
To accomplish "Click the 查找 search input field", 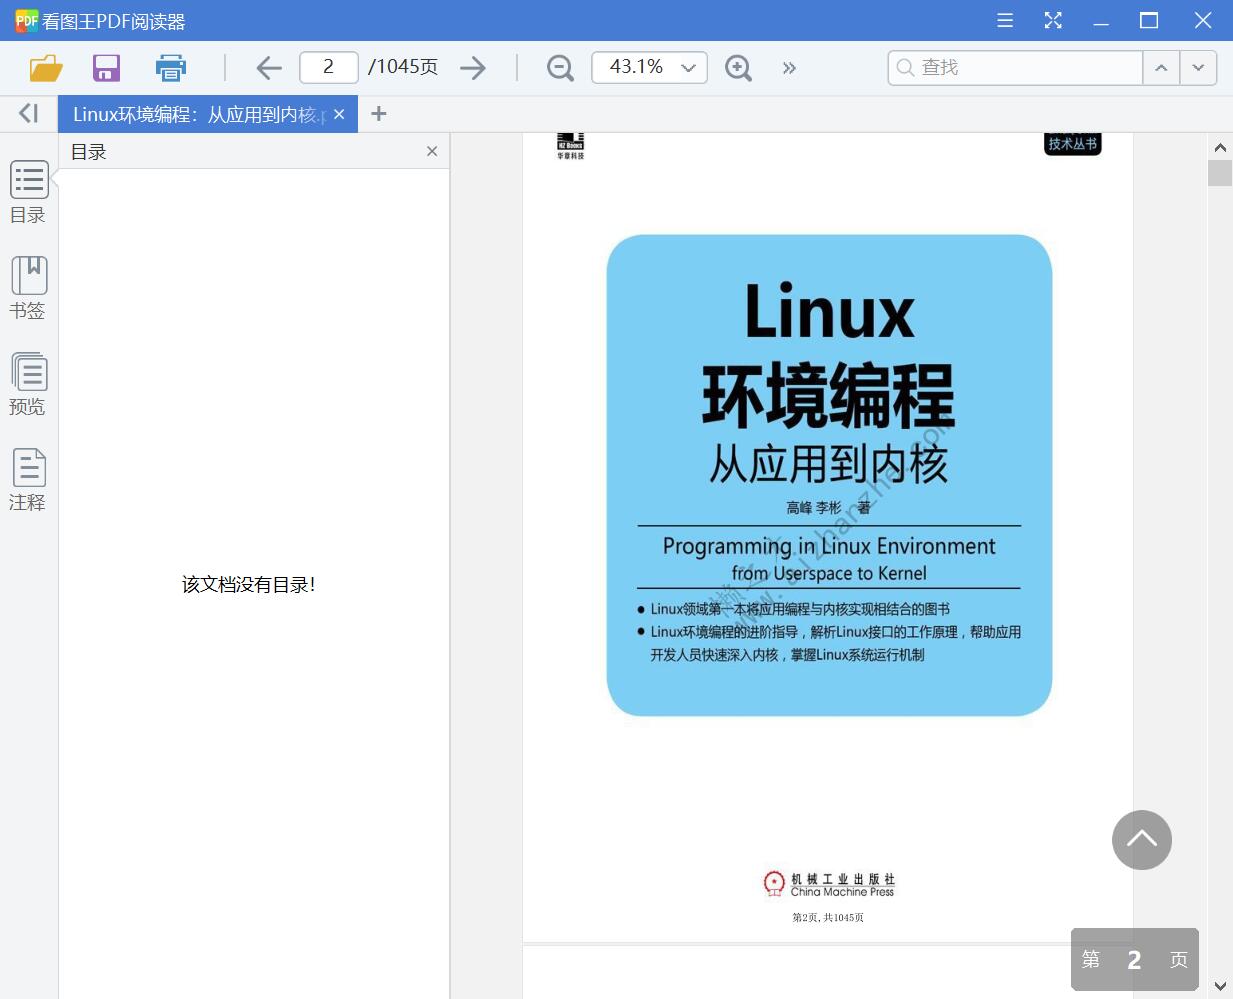I will click(x=1015, y=67).
